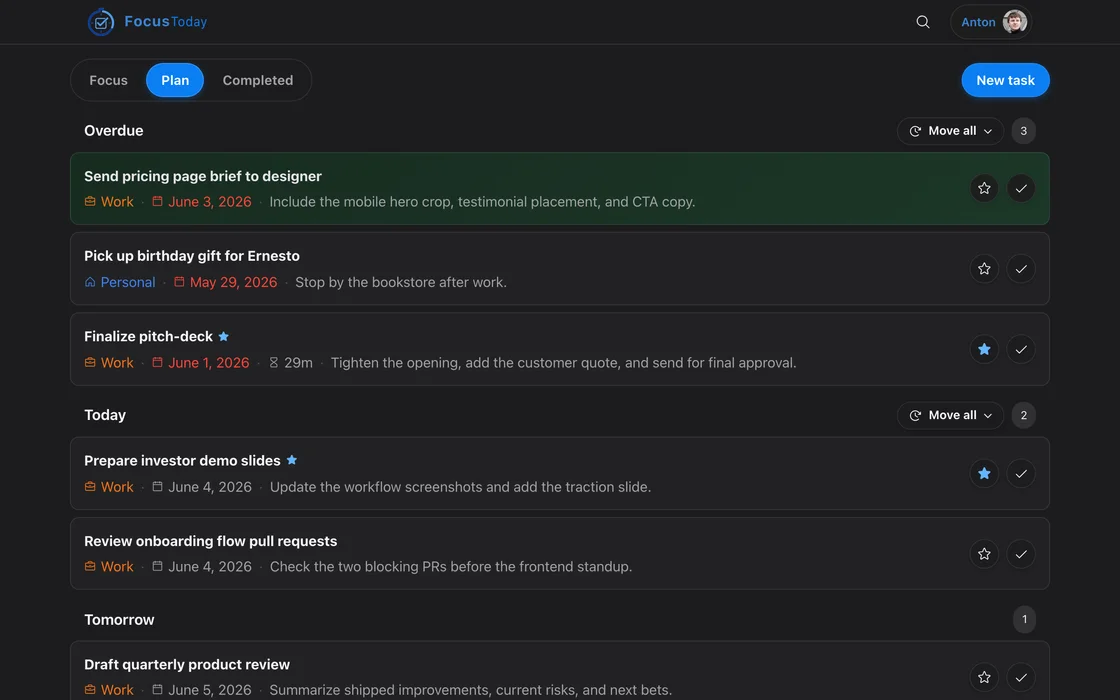This screenshot has width=1120, height=700.
Task: Click Overdue count badge showing 3
Action: 1024,131
